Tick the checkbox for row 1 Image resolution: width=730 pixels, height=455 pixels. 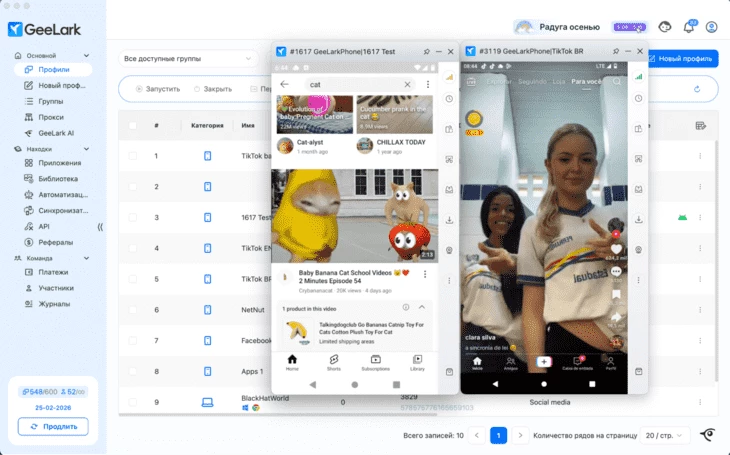tap(133, 156)
